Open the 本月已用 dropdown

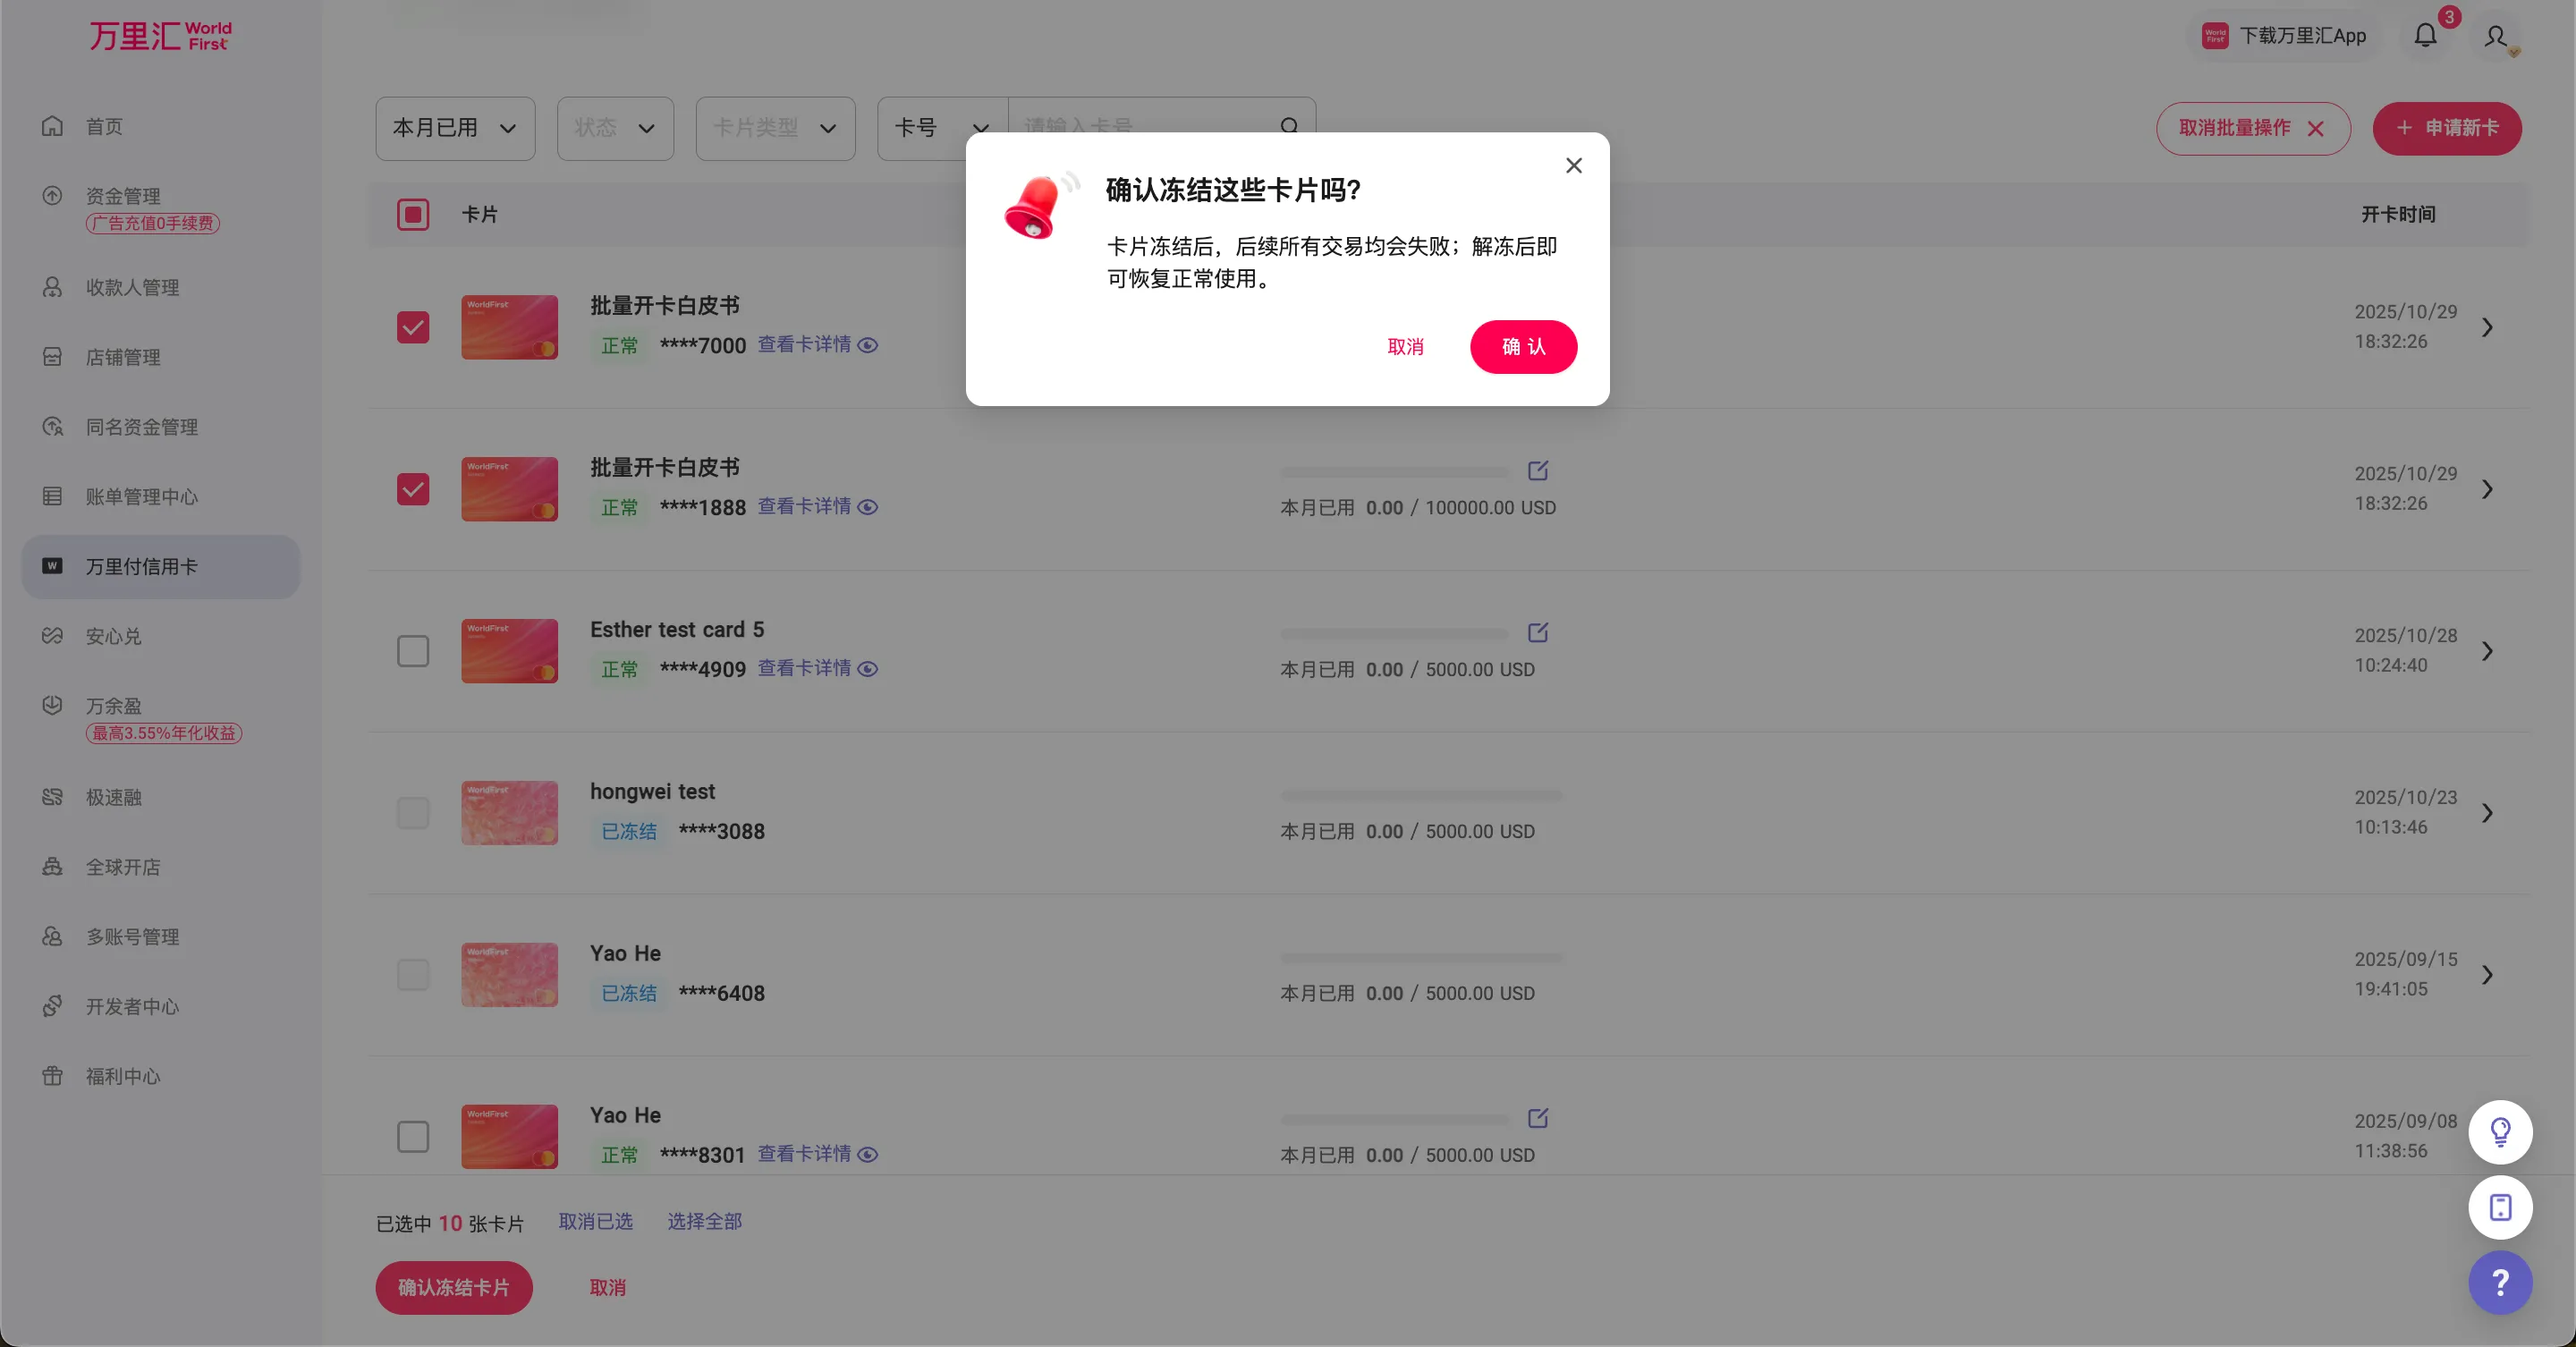[x=454, y=128]
